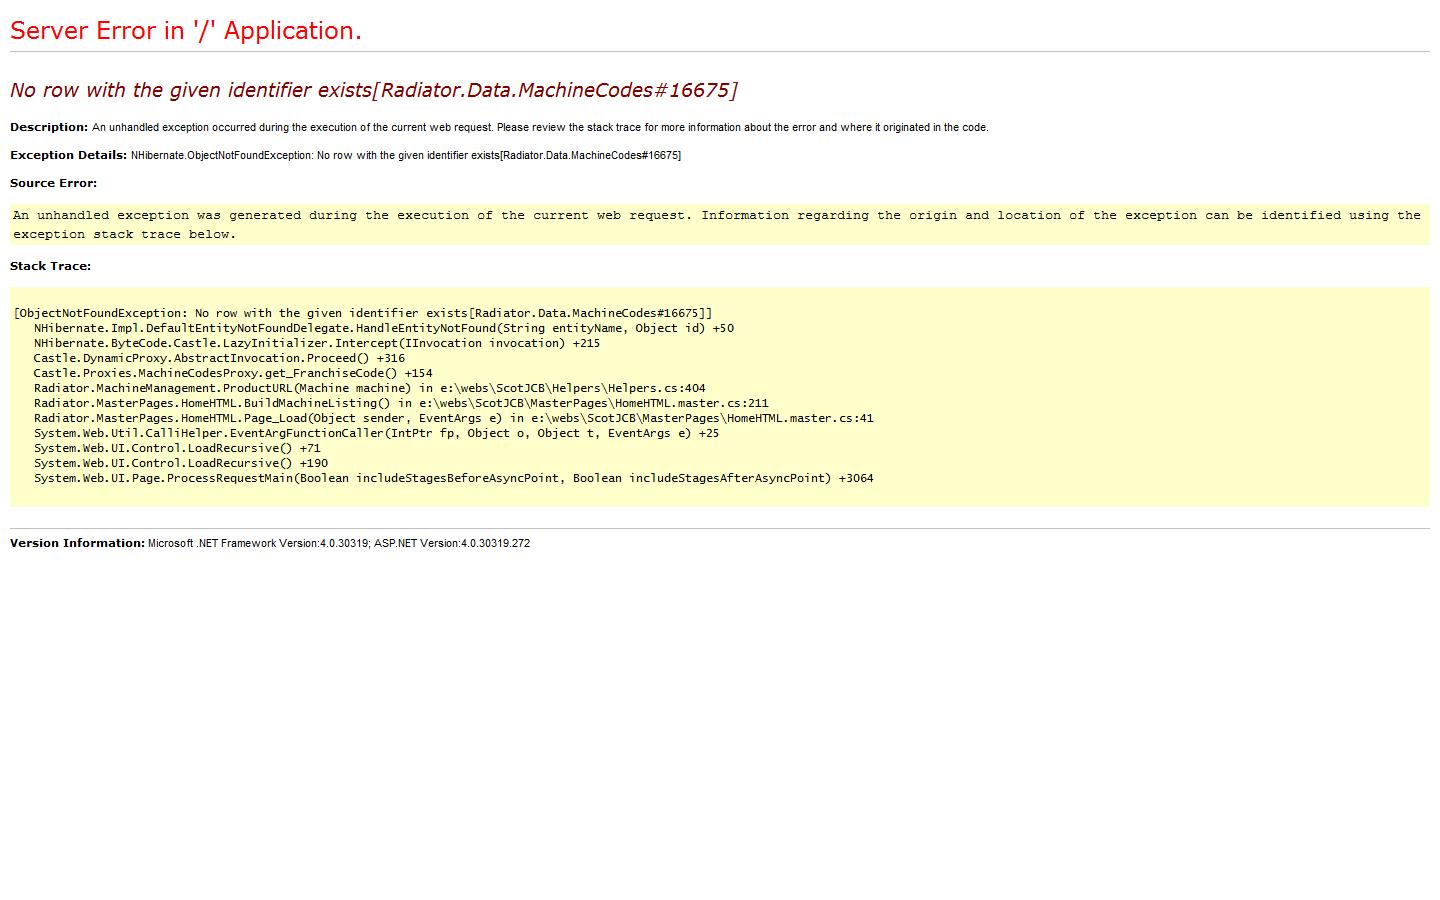
Task: Click the 'Description:' label
Action: pyautogui.click(x=49, y=127)
